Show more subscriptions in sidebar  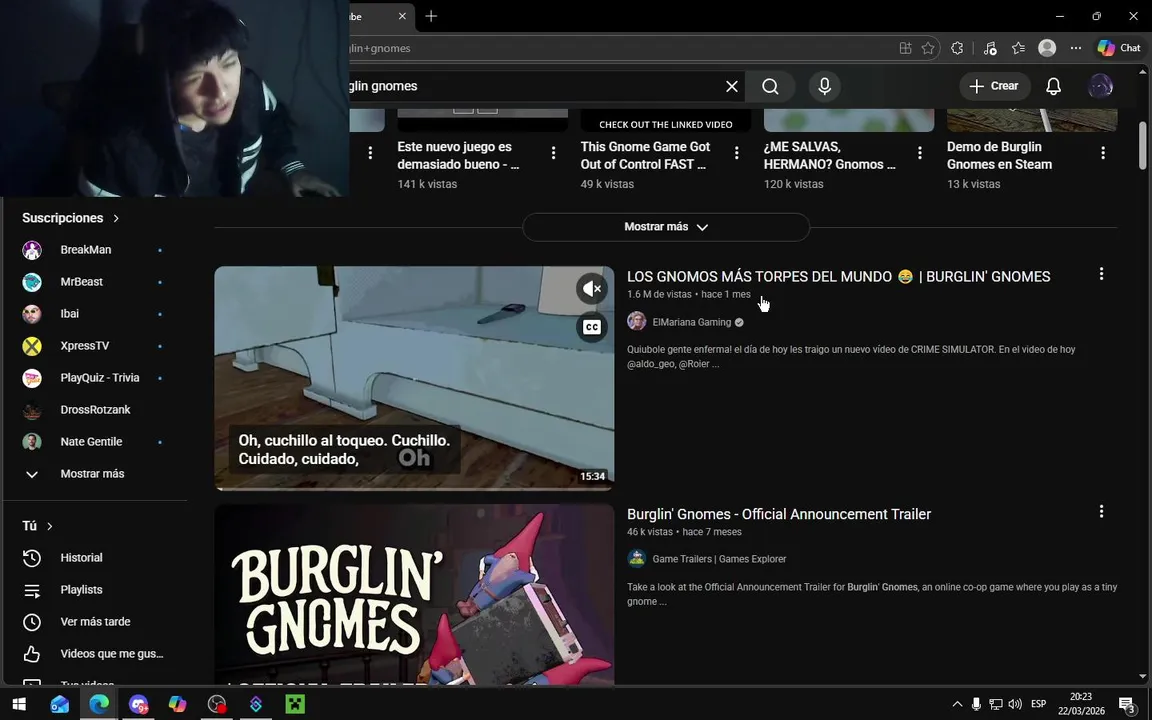pos(93,474)
